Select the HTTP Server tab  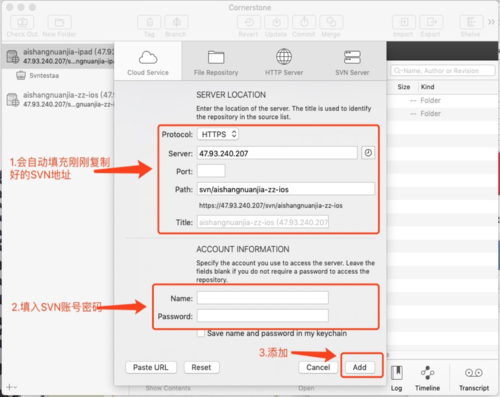(284, 61)
